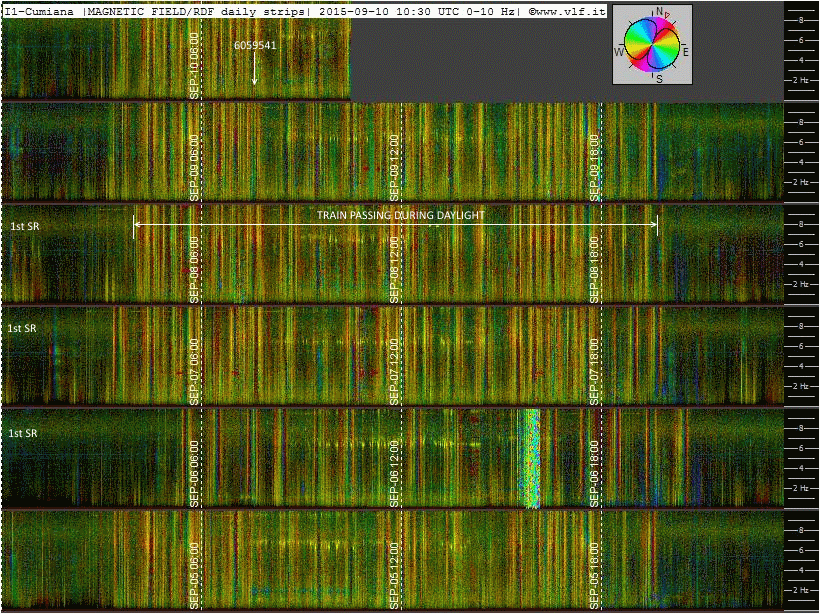Select the SEP-05 12:00 time marker
This screenshot has height=614, width=820.
click(x=395, y=574)
